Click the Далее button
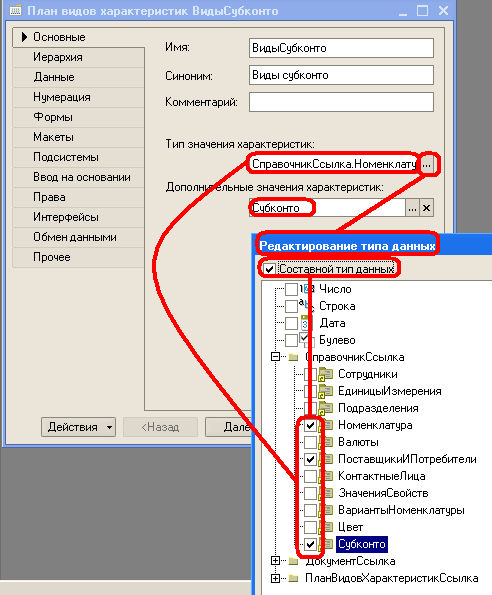 [229, 427]
